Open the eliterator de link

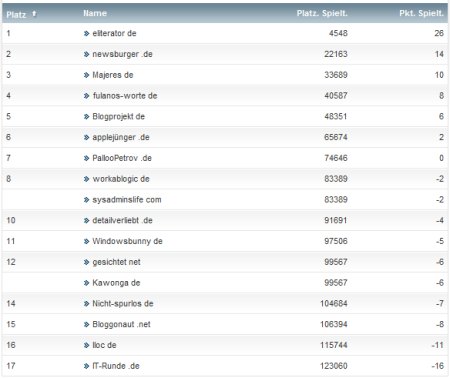click(x=114, y=33)
